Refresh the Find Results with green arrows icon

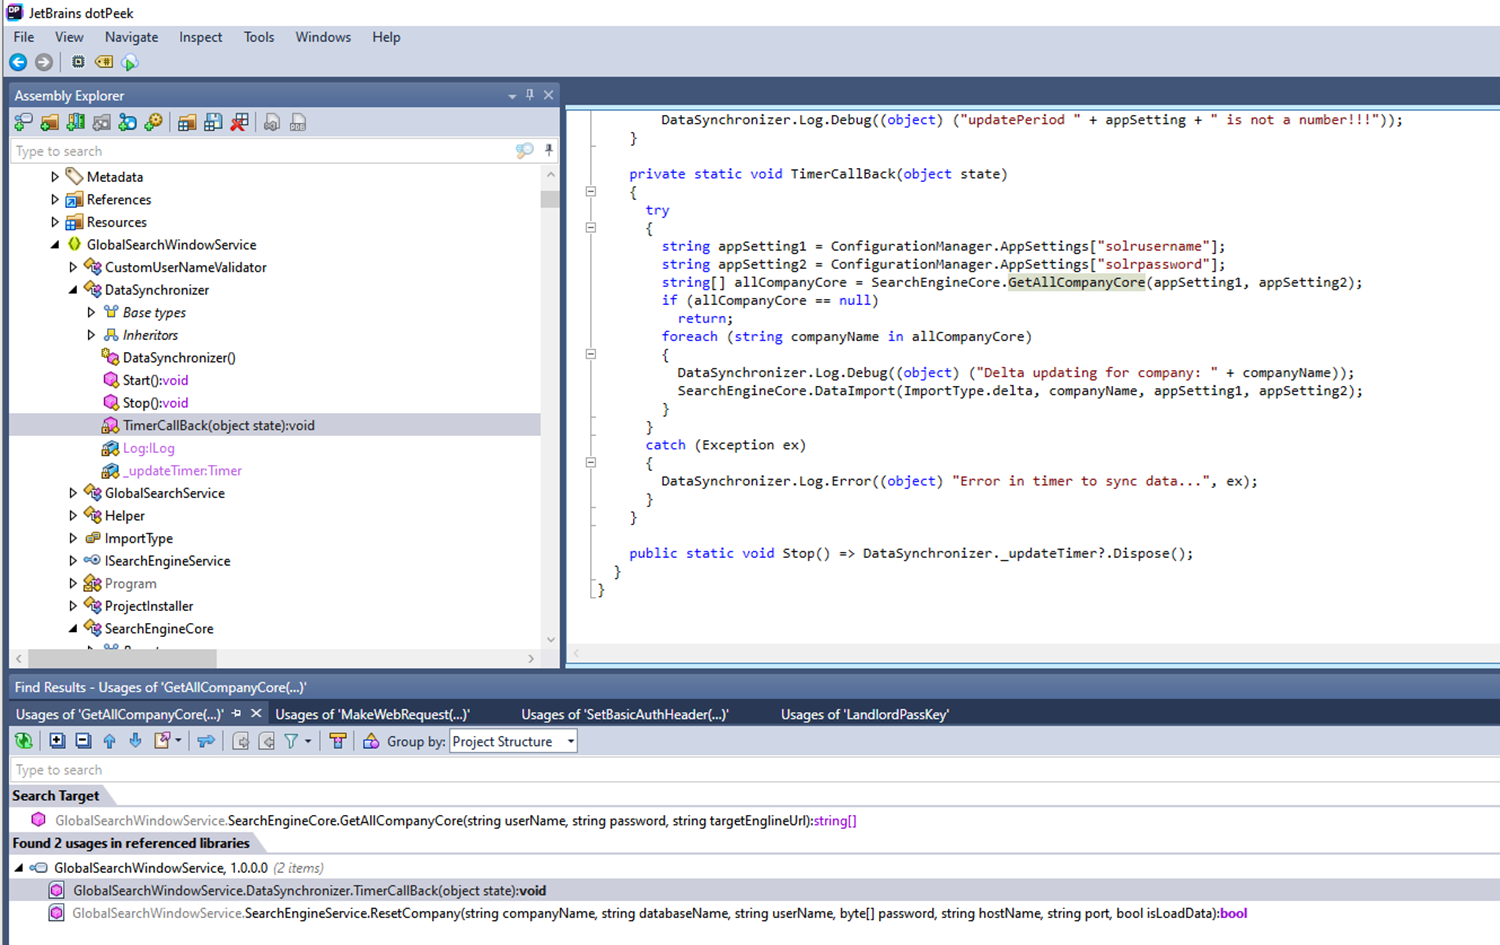point(23,741)
